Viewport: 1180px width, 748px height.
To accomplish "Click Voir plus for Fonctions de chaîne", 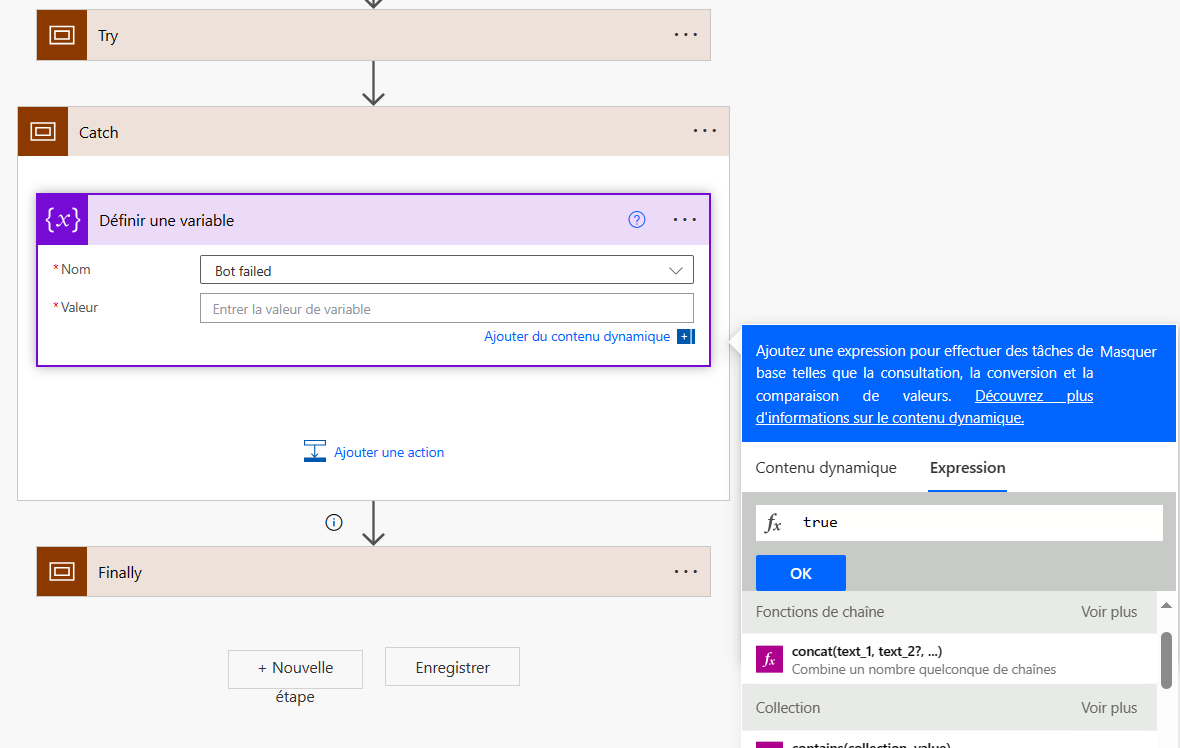I will pos(1109,612).
